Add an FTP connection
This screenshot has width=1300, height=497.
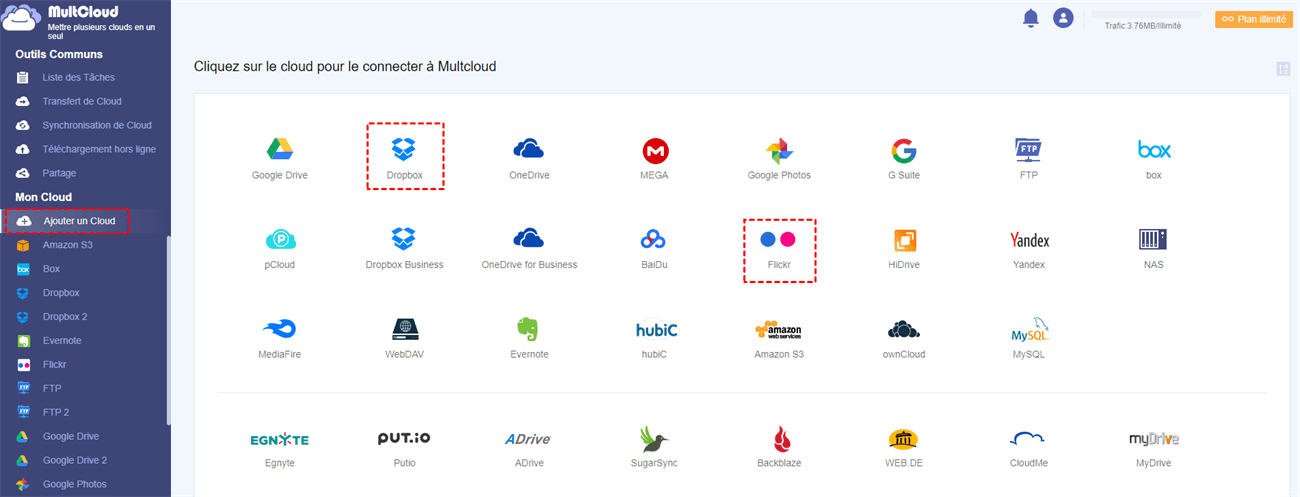pos(1028,150)
